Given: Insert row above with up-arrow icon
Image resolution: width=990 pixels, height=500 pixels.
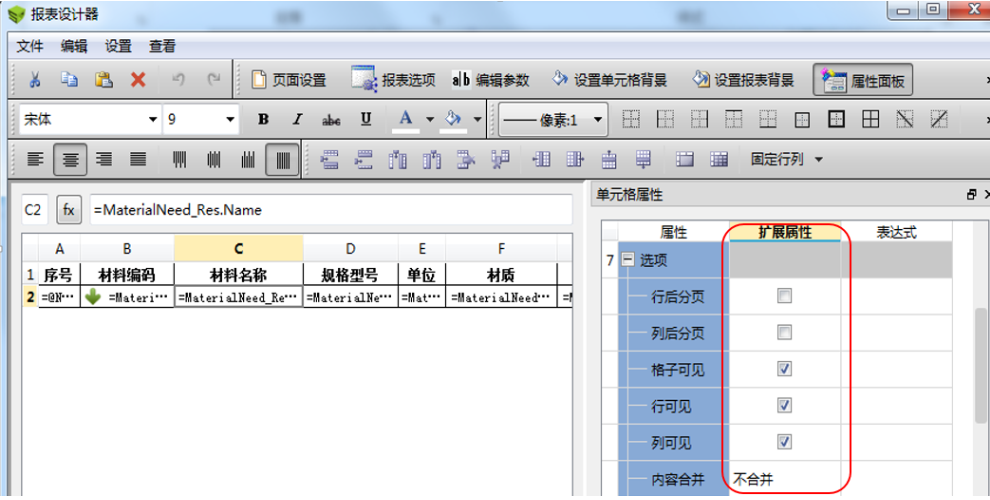Looking at the screenshot, I should (609, 159).
